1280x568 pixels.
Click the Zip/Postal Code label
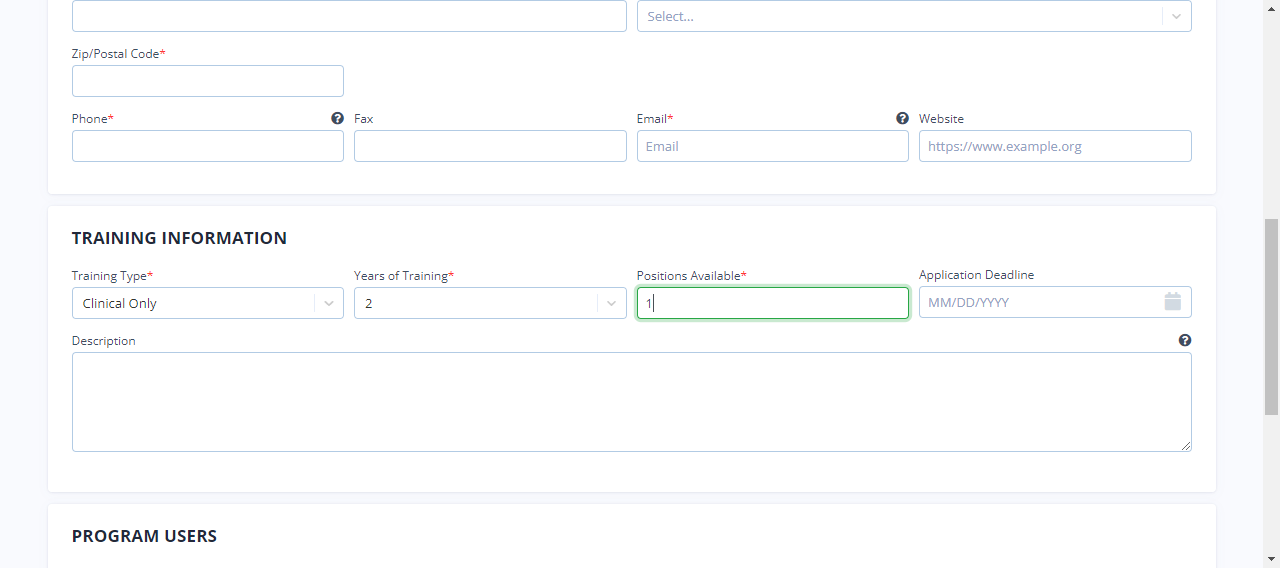(x=119, y=54)
